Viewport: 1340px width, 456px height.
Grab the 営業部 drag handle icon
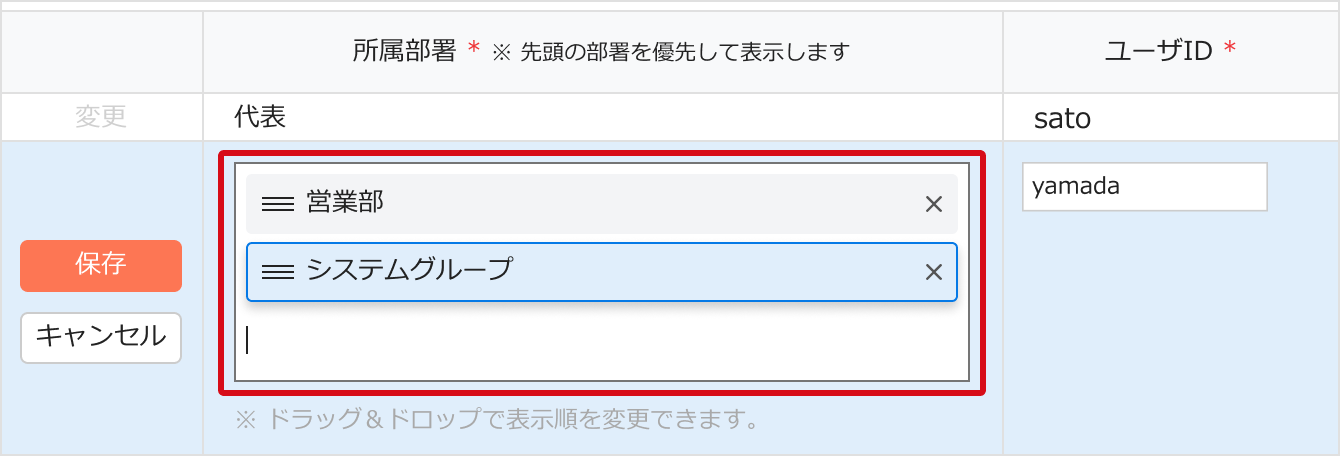point(277,205)
